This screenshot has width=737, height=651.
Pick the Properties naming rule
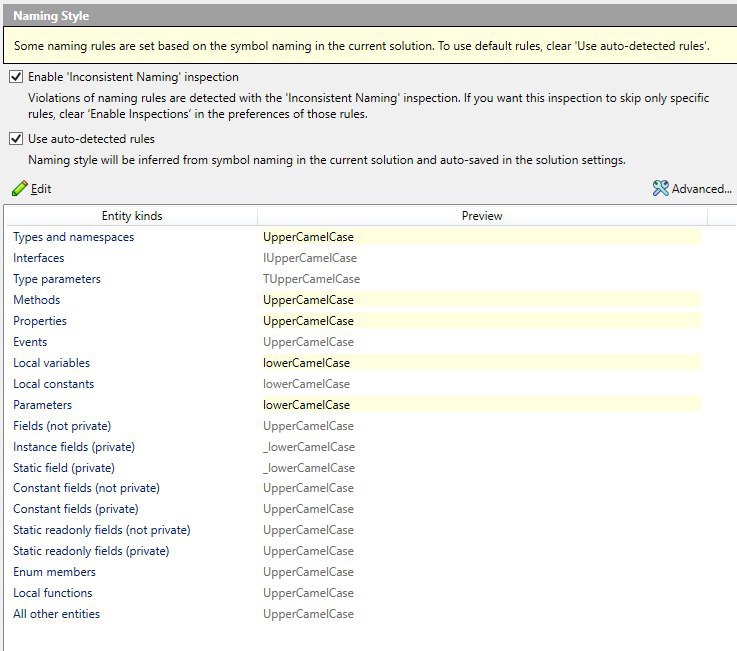40,321
